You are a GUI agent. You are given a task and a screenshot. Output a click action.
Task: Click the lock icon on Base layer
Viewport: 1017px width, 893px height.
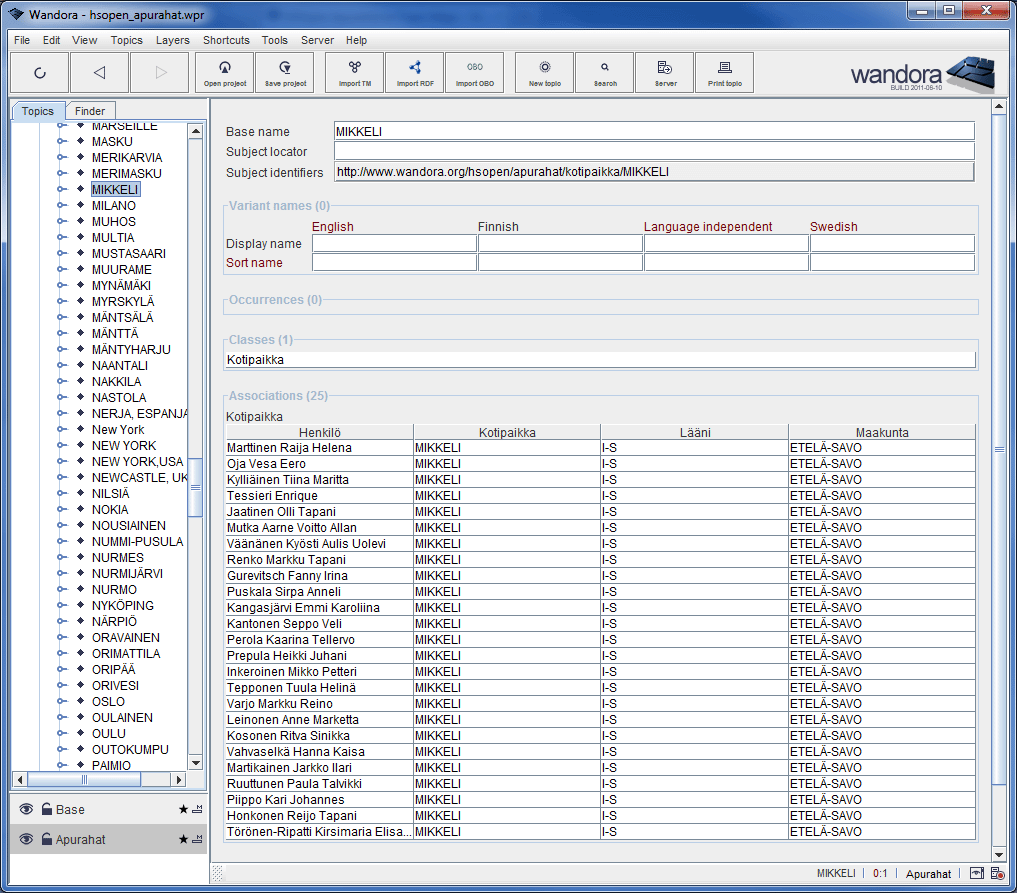(47, 809)
